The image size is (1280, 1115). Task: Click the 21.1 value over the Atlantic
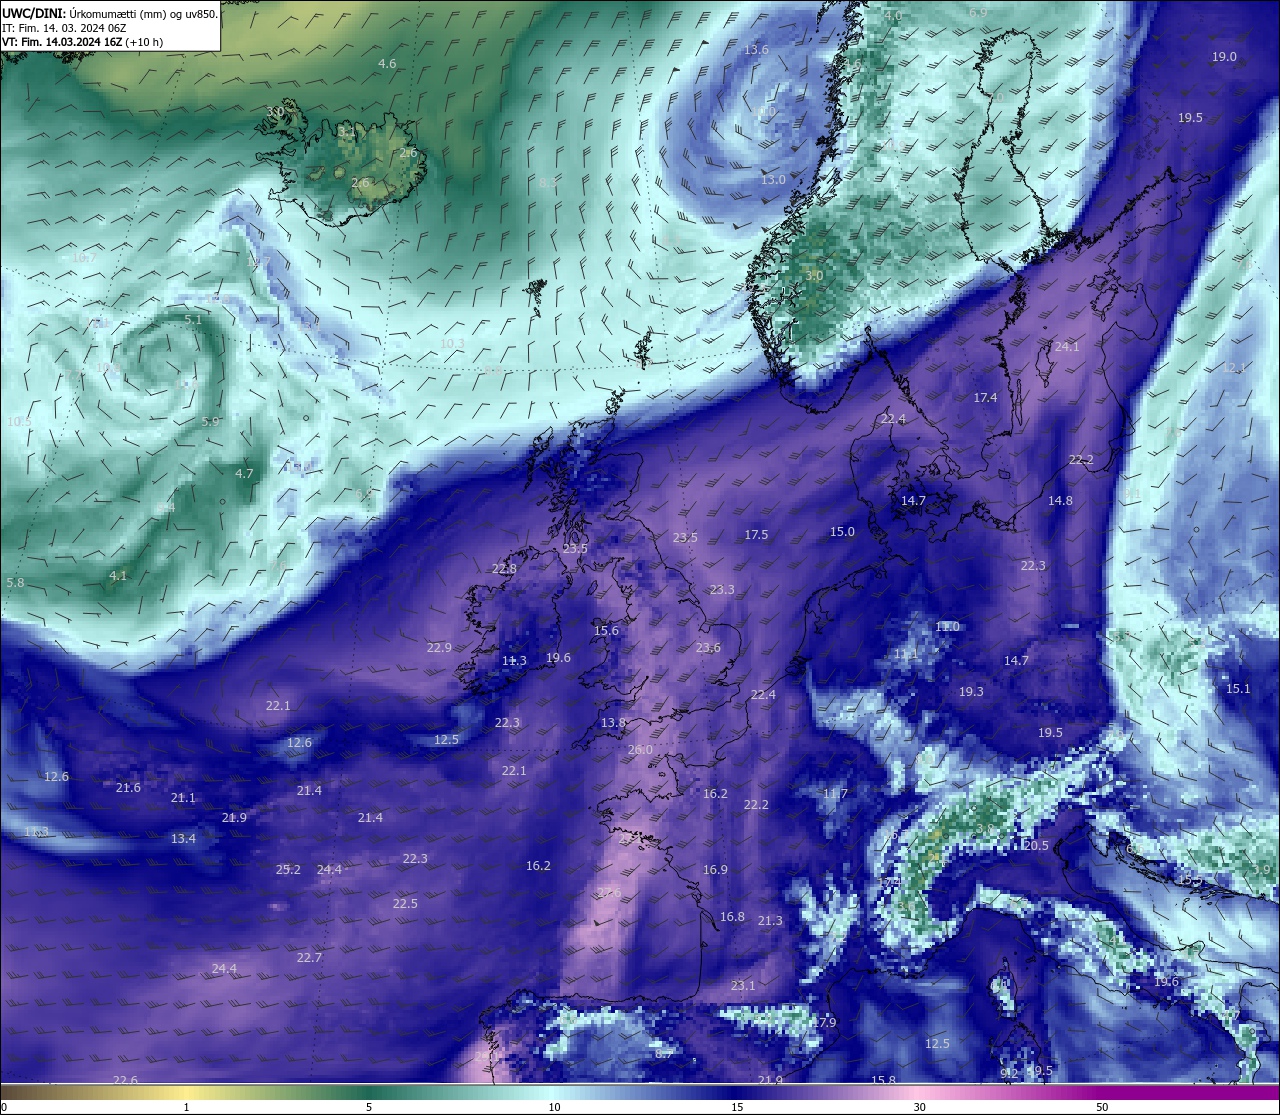183,797
